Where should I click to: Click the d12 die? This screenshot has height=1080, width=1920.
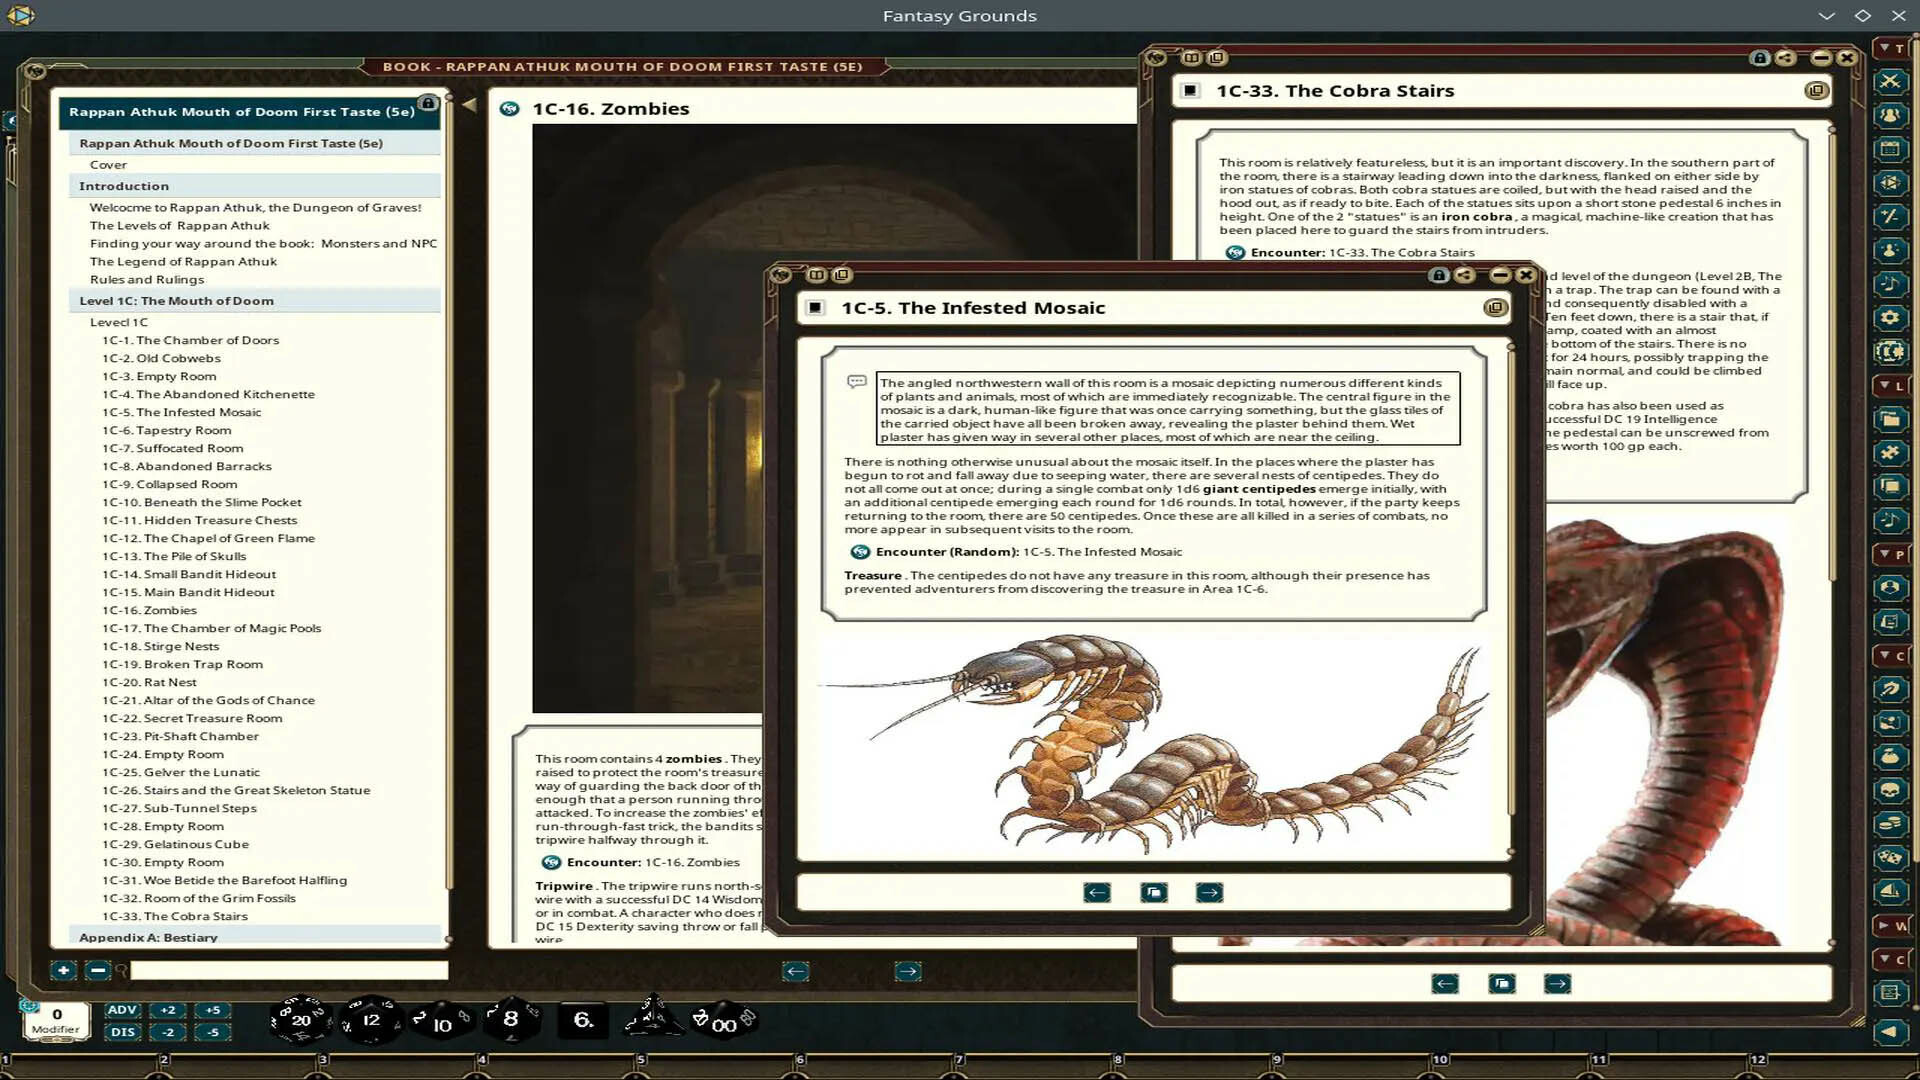click(371, 1020)
